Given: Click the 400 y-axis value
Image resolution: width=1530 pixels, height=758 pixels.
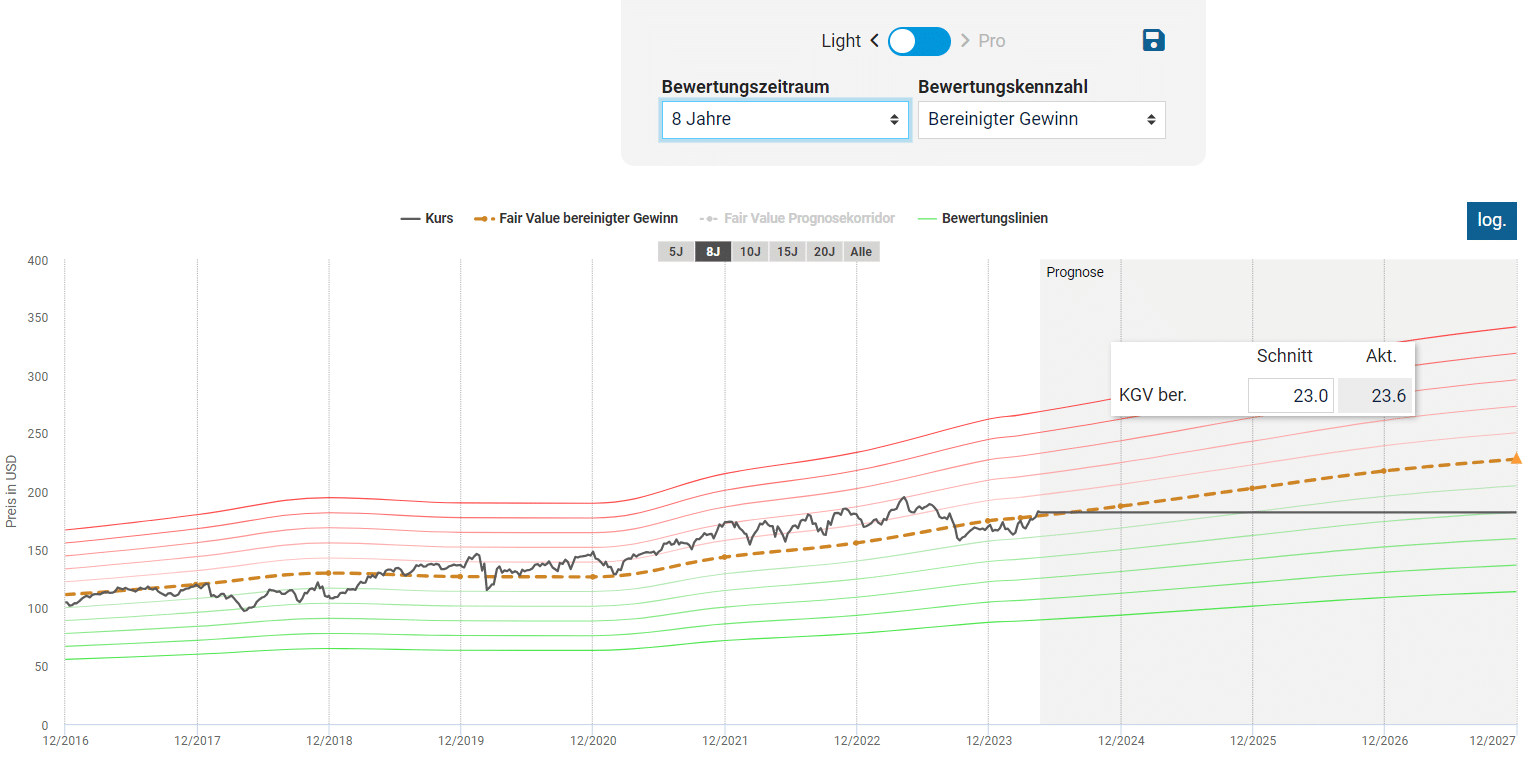Looking at the screenshot, I should 37,261.
